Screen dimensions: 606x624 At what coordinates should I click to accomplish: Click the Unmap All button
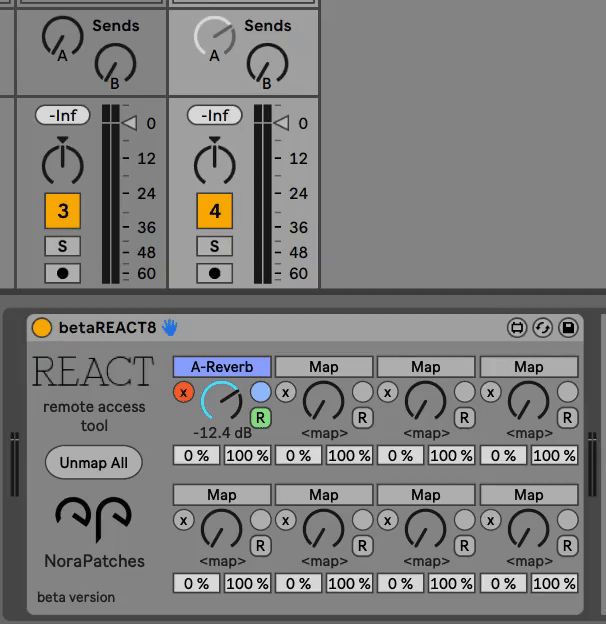(x=94, y=463)
